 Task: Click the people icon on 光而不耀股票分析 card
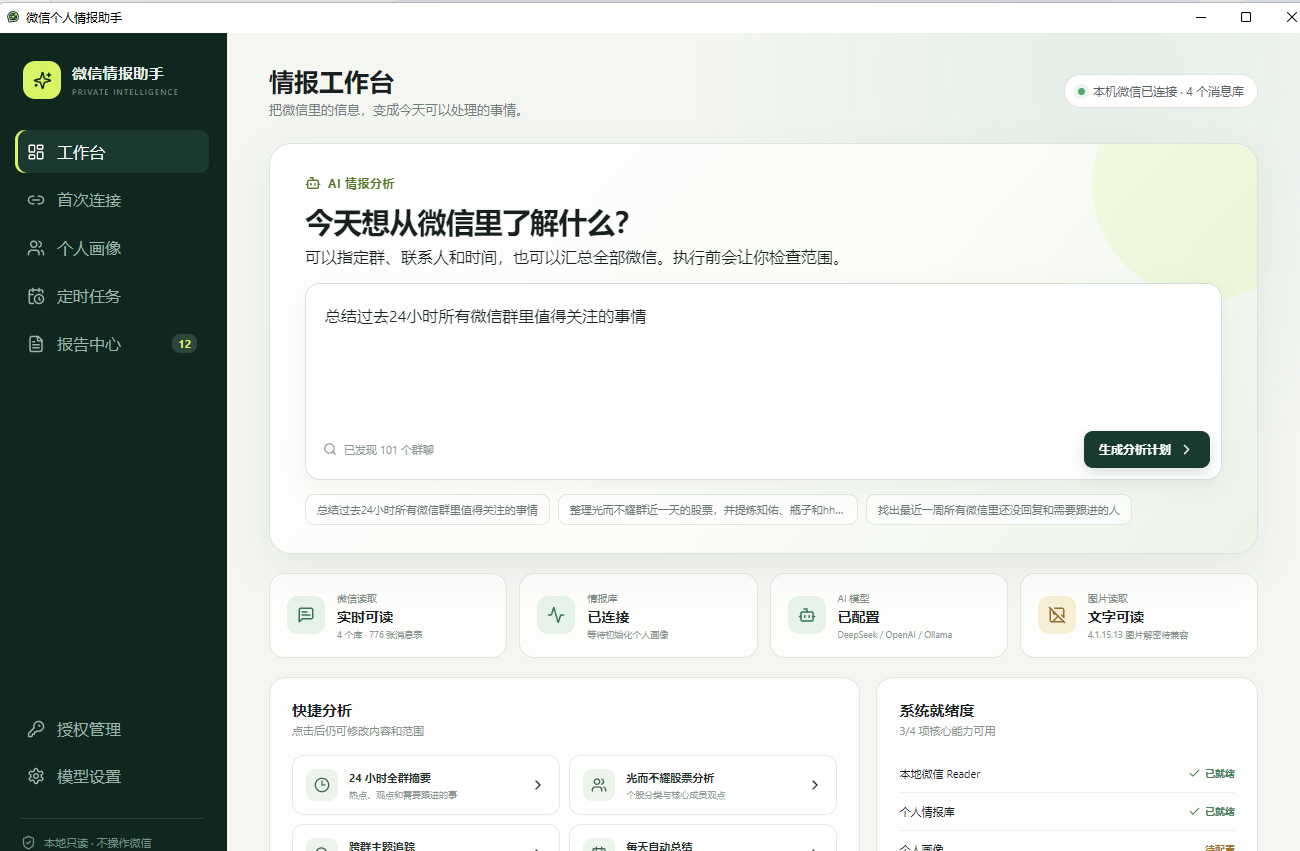(x=599, y=785)
